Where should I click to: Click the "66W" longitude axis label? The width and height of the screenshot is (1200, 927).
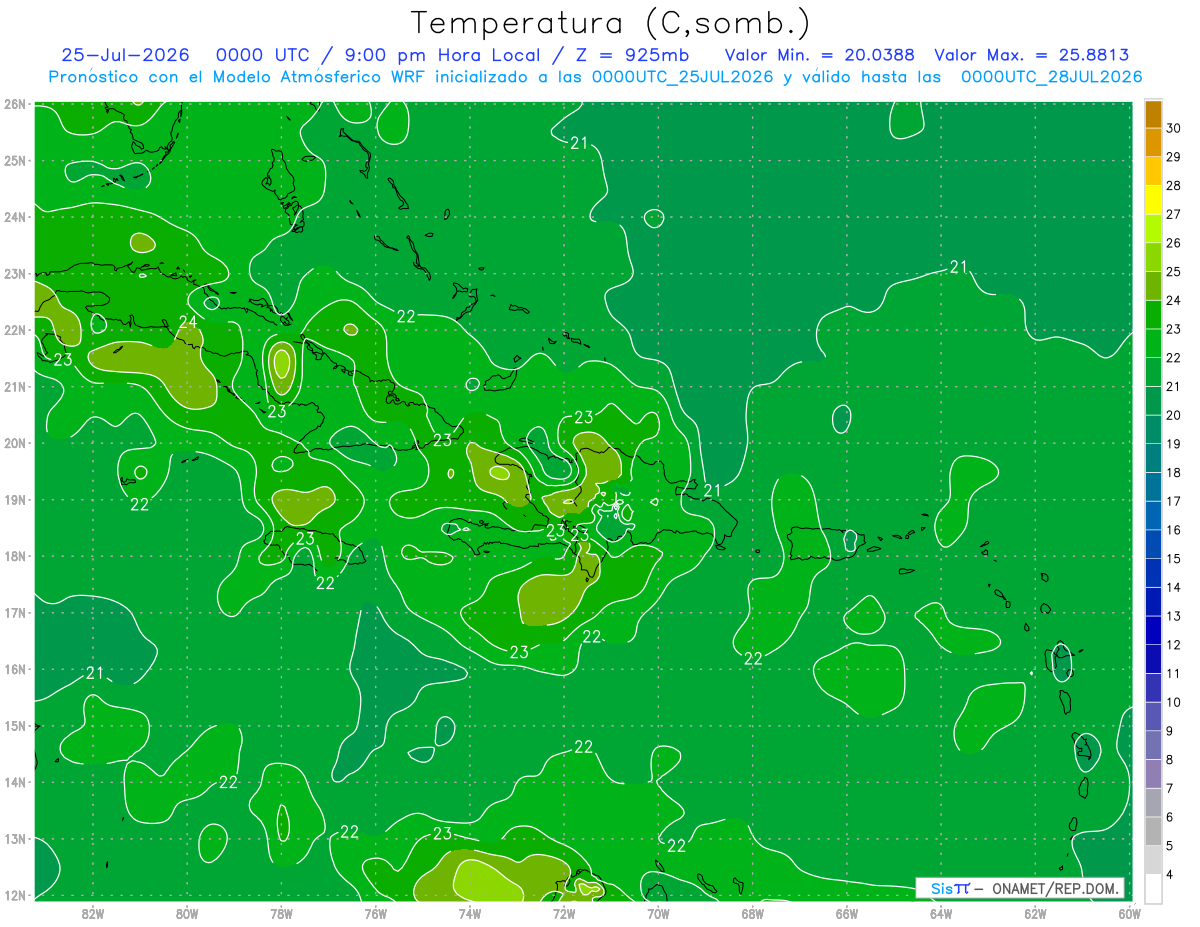pos(847,913)
